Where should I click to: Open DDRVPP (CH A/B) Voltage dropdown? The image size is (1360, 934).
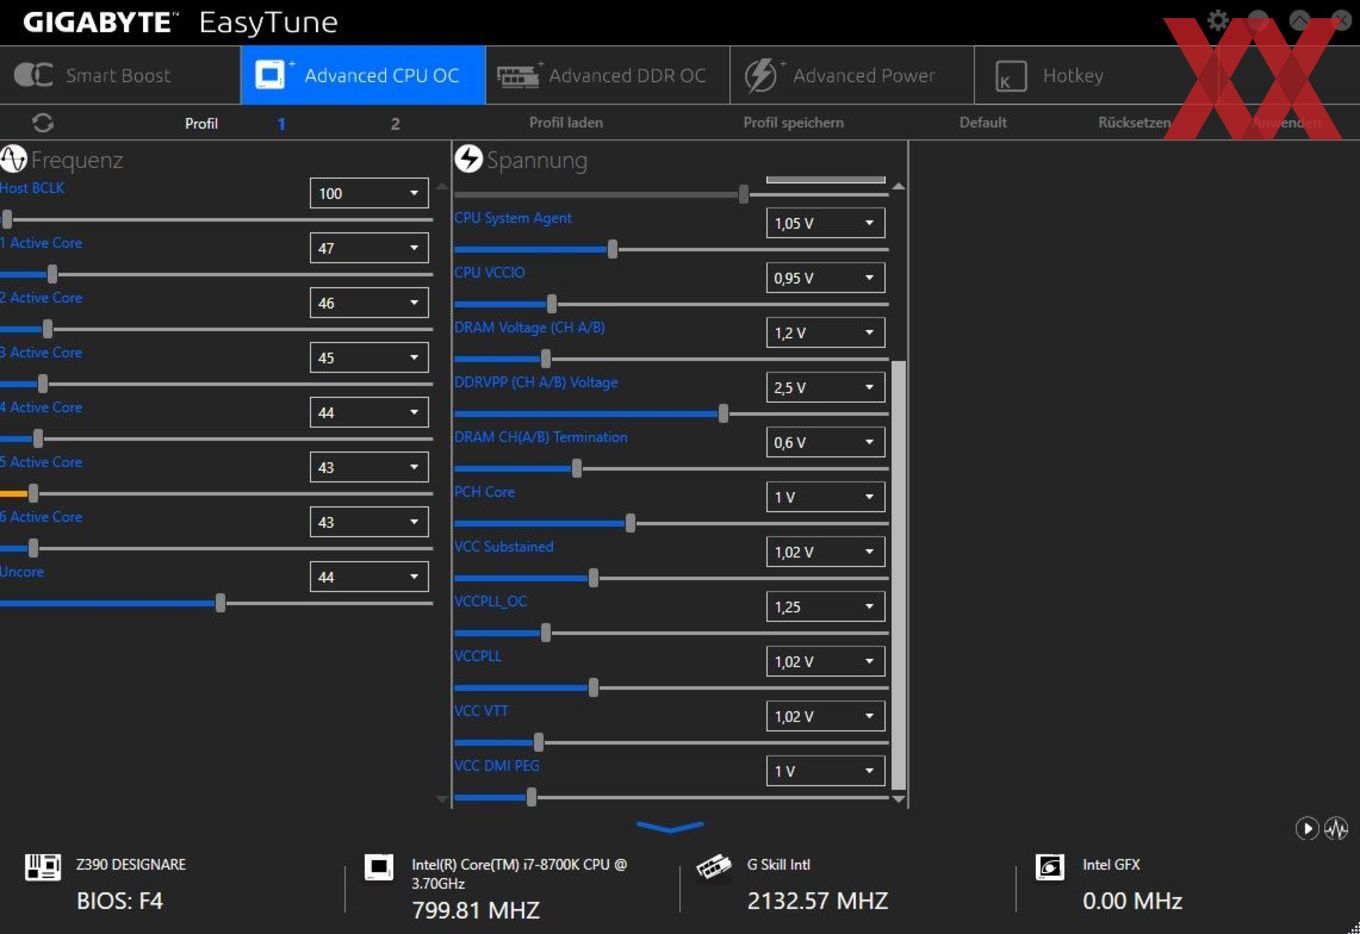(825, 388)
